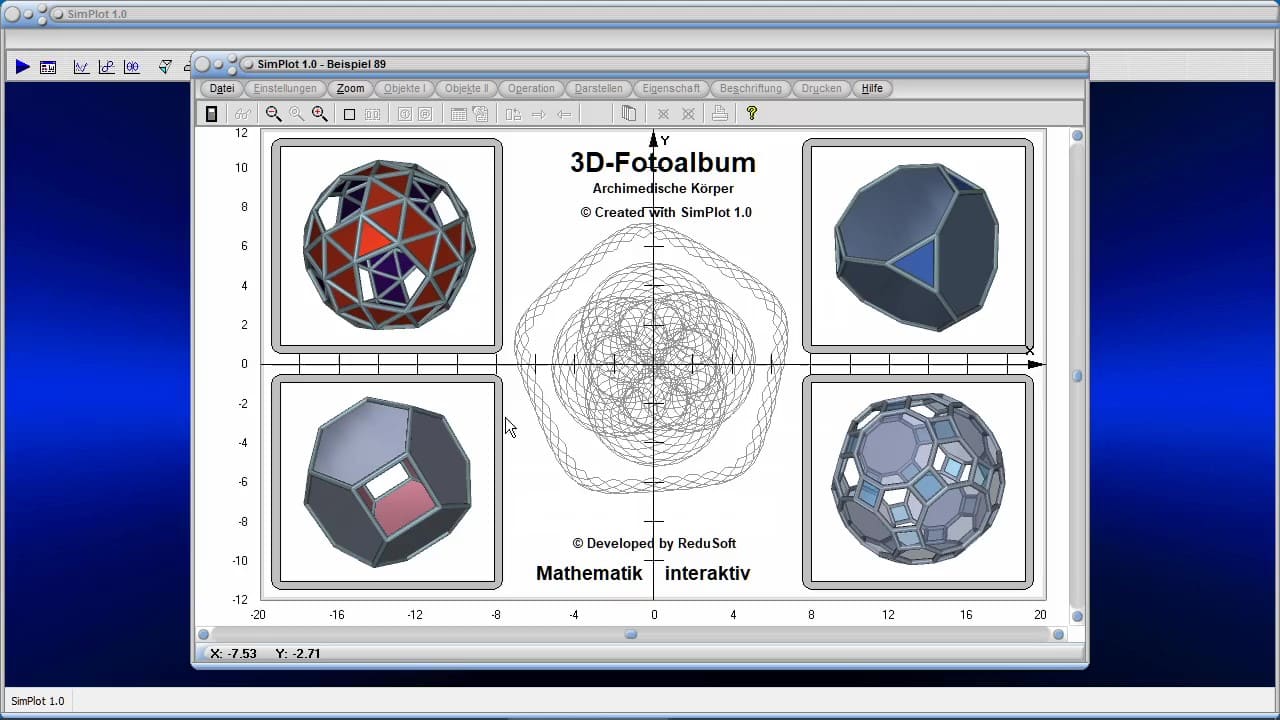Viewport: 1280px width, 720px height.
Task: Click the '3D-Fotoalbum' heading text
Action: point(663,163)
